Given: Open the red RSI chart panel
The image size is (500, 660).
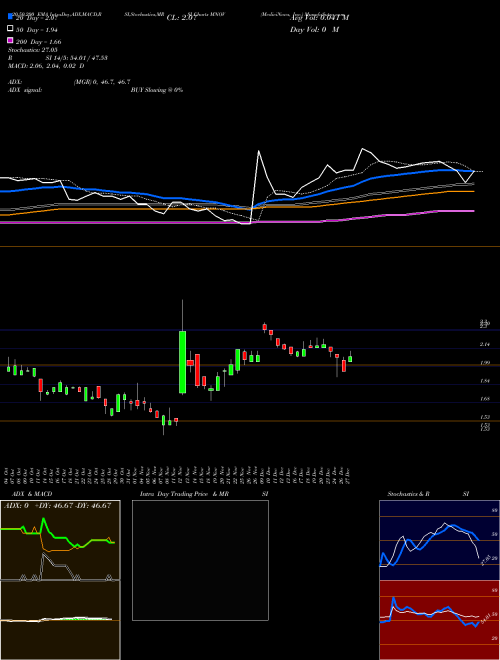Looking at the screenshot, I should [439, 620].
